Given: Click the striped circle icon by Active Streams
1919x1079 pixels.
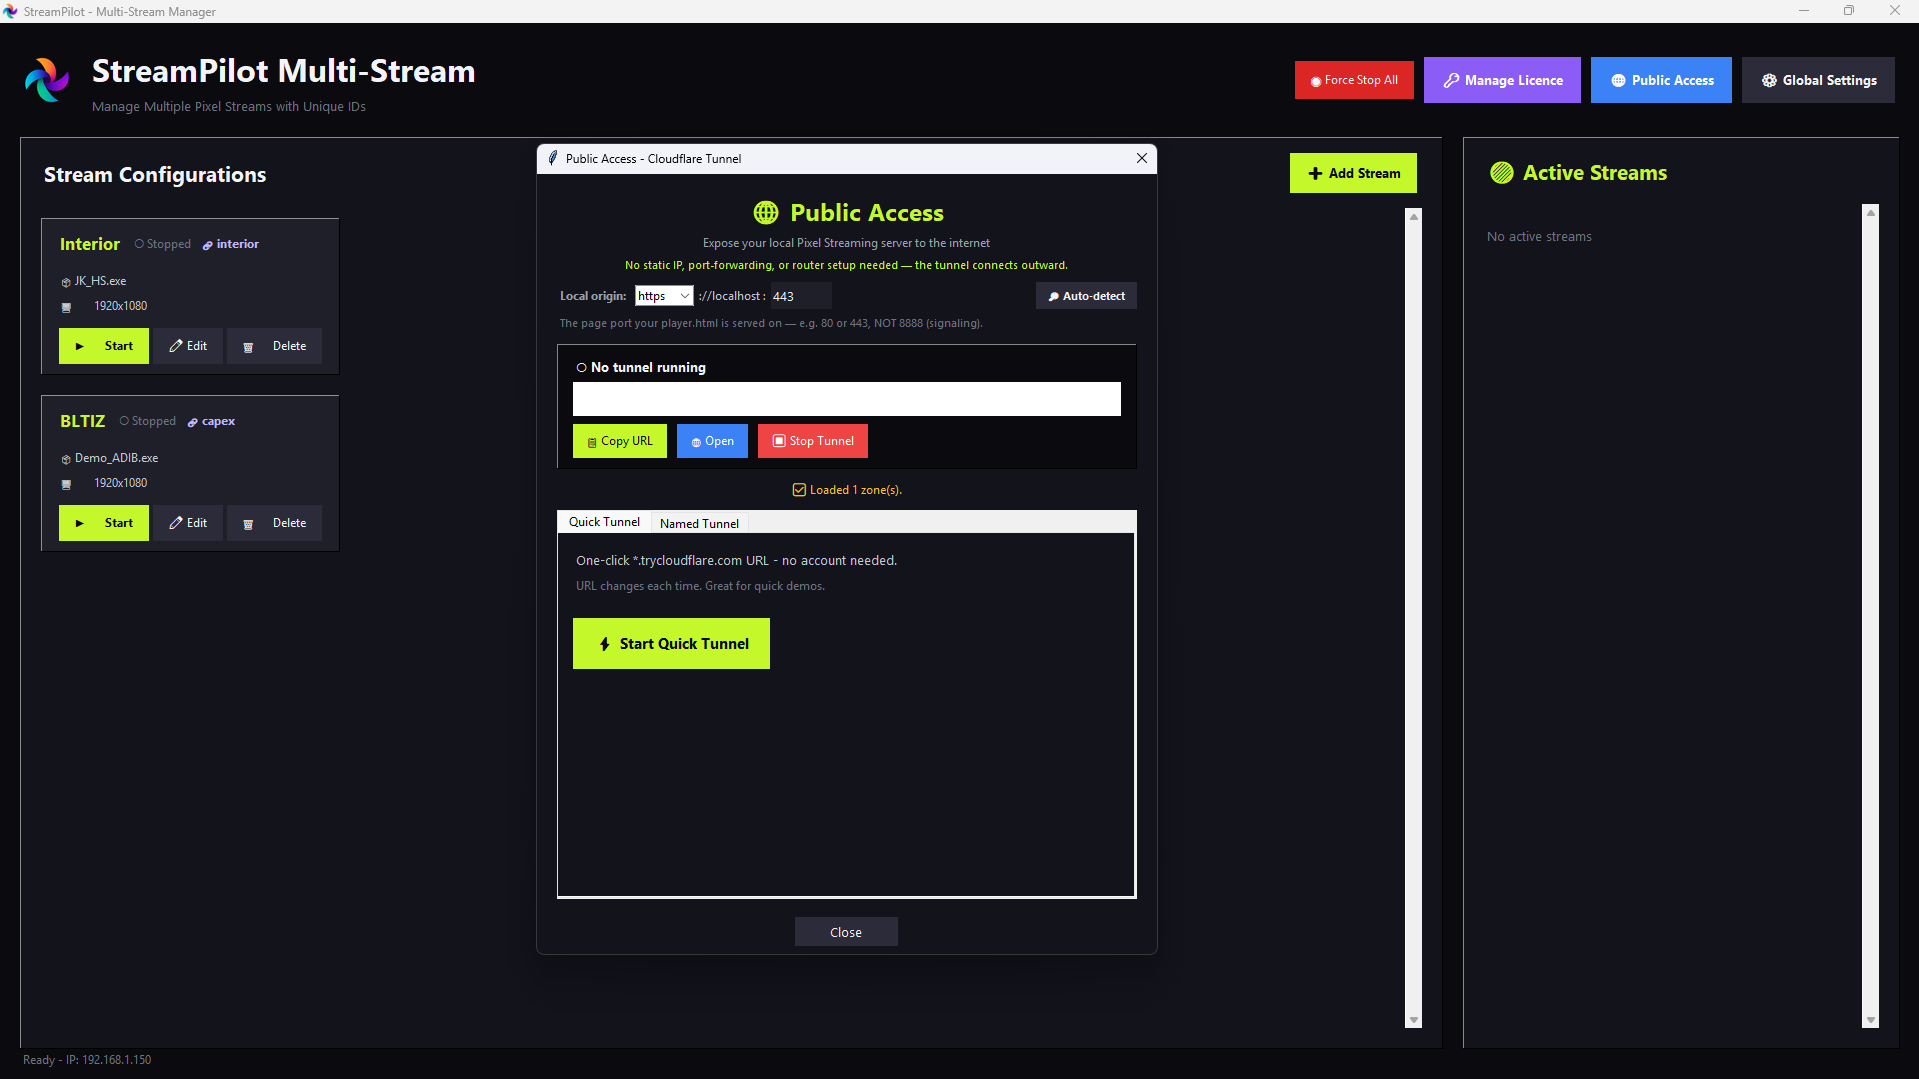Looking at the screenshot, I should click(x=1501, y=173).
